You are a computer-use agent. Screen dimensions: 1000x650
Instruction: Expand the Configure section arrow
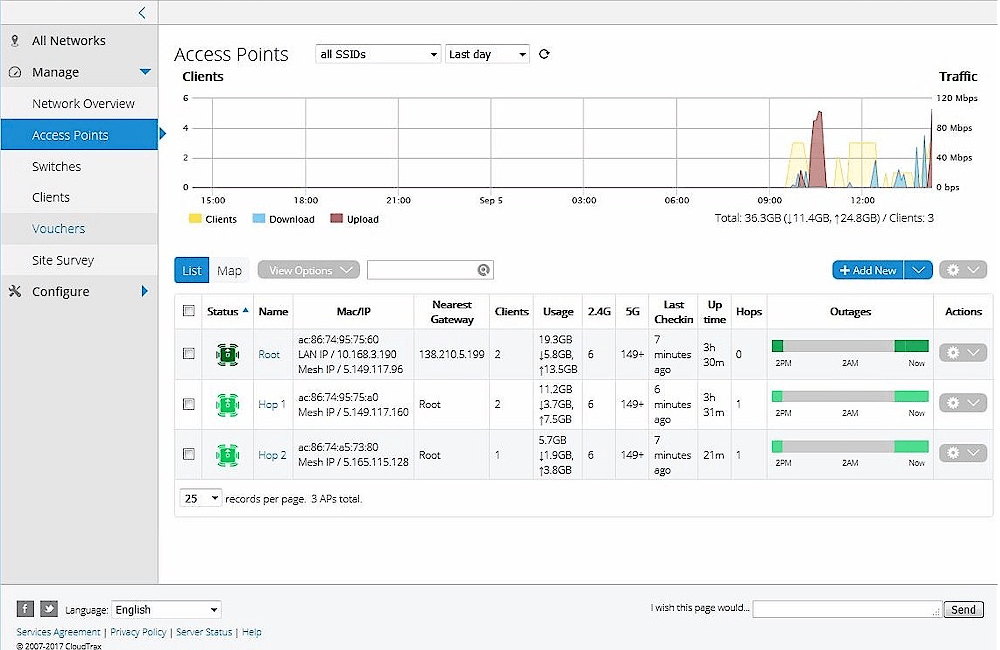click(x=145, y=292)
